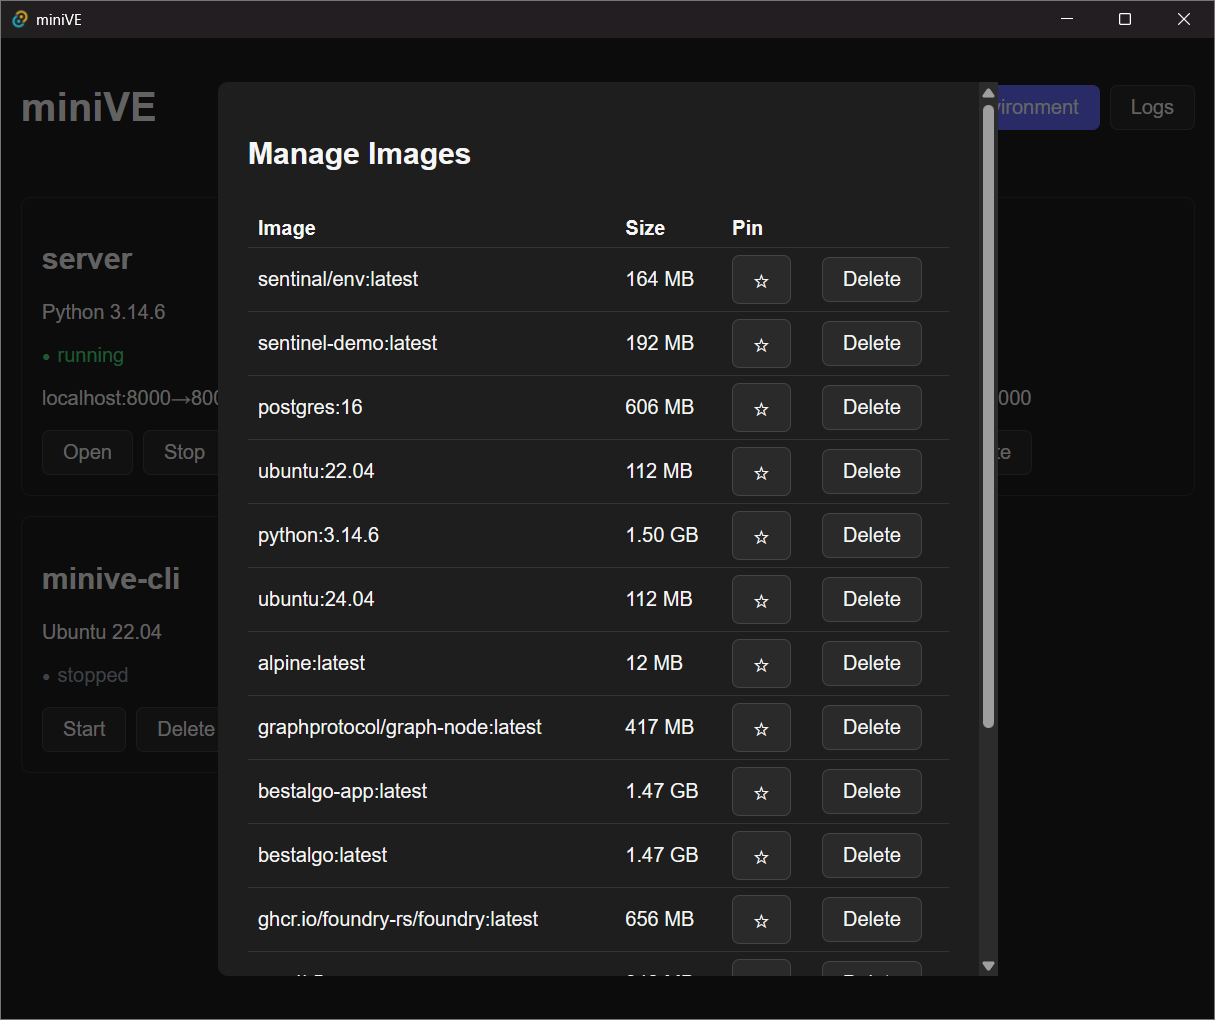This screenshot has width=1215, height=1020.
Task: Pin the alpine:latest image
Action: click(x=761, y=663)
